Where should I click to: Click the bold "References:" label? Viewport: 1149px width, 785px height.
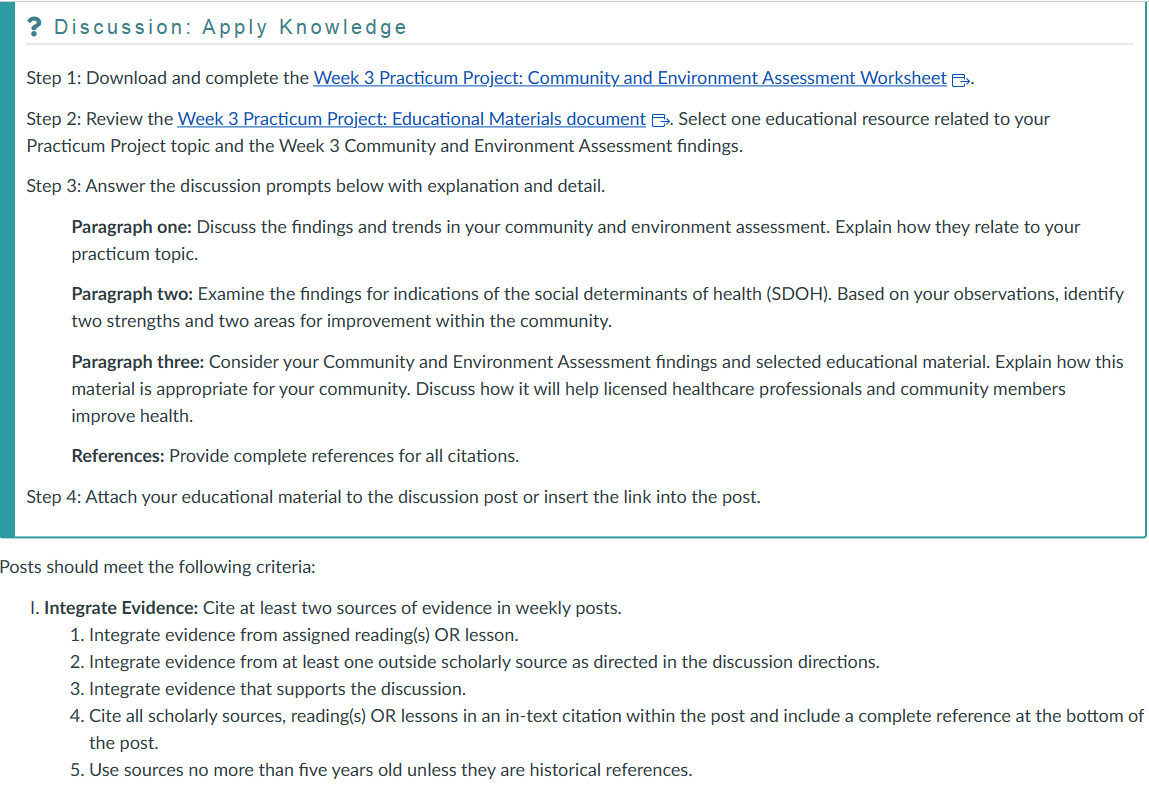pos(117,456)
